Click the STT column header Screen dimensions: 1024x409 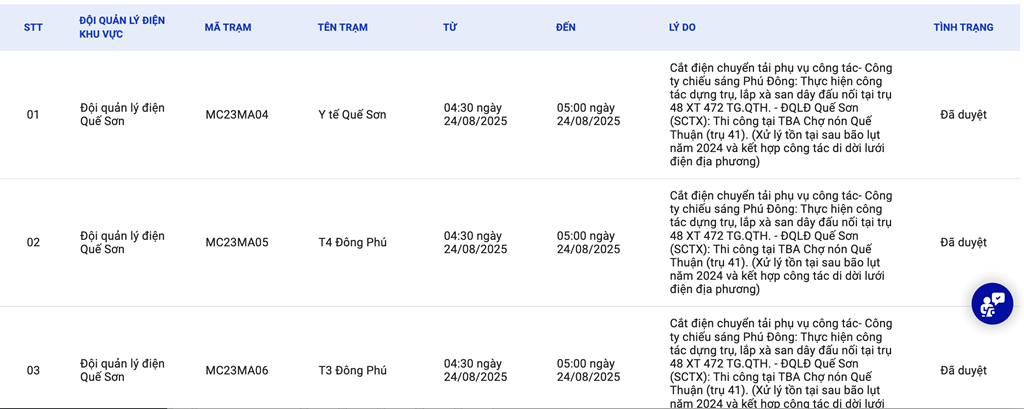33,27
